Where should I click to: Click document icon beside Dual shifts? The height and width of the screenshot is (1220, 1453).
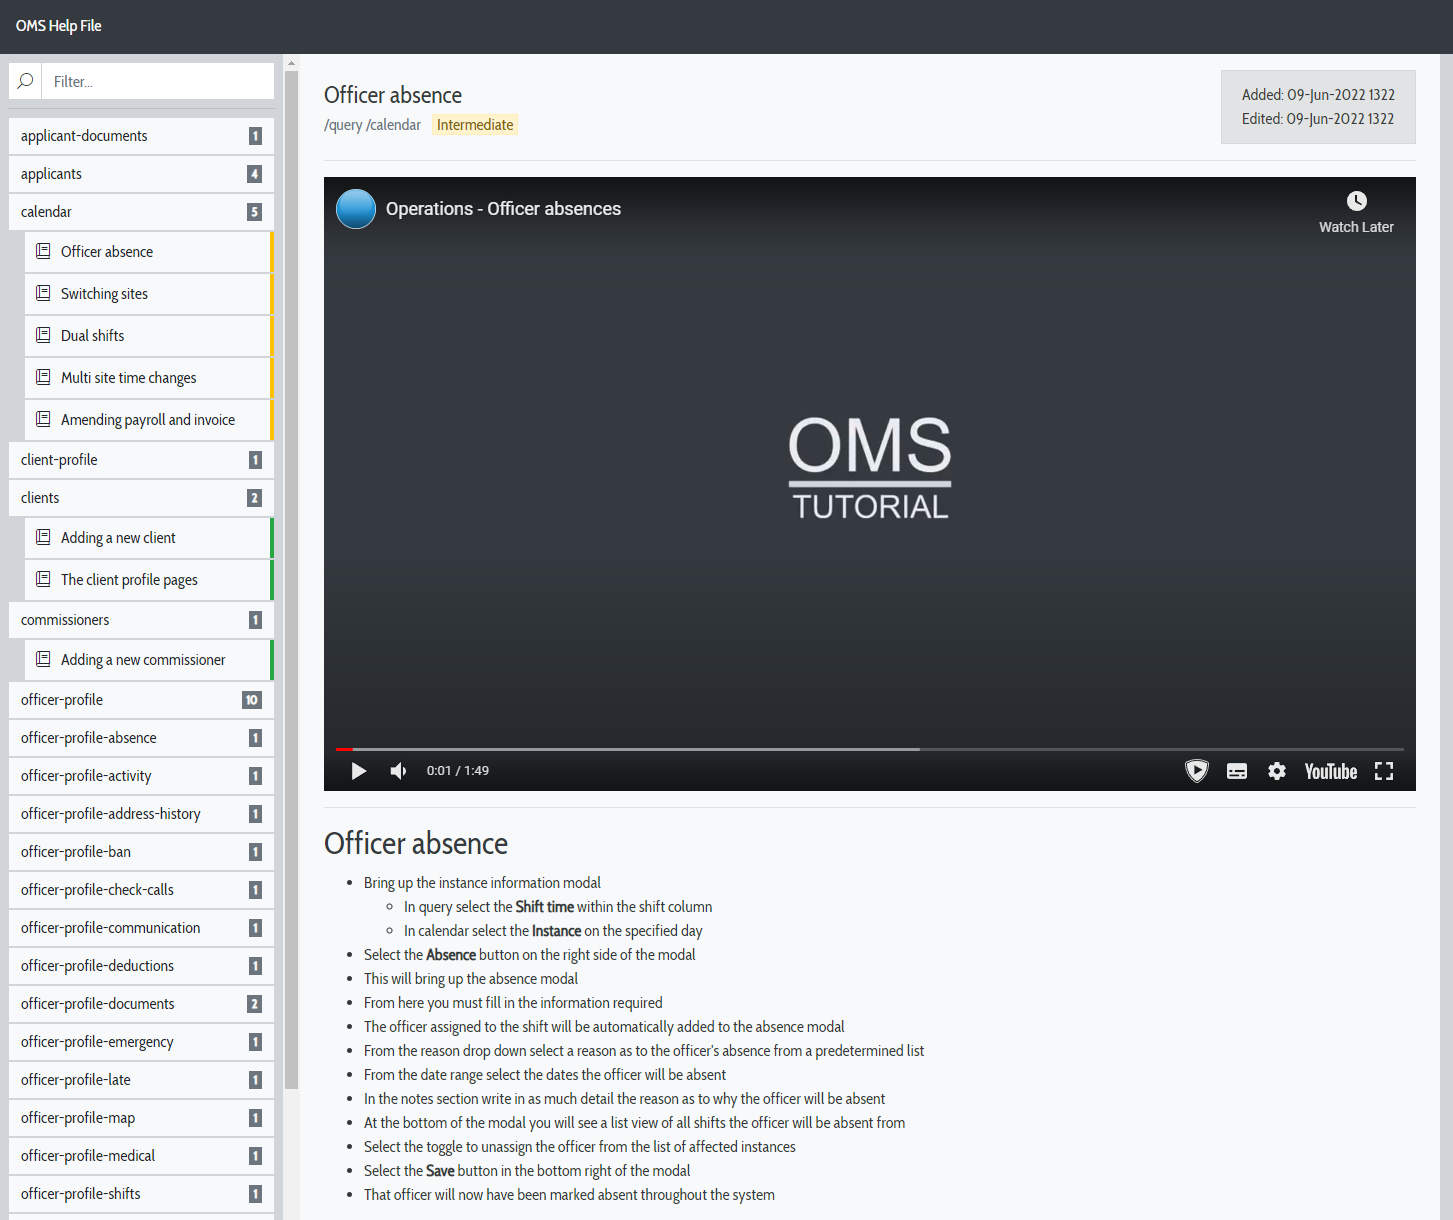click(x=43, y=335)
